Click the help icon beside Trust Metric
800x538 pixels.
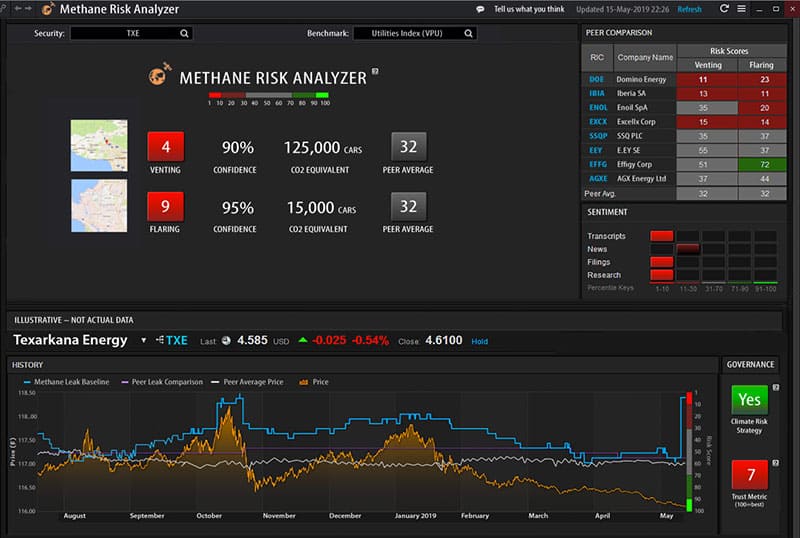click(x=776, y=462)
